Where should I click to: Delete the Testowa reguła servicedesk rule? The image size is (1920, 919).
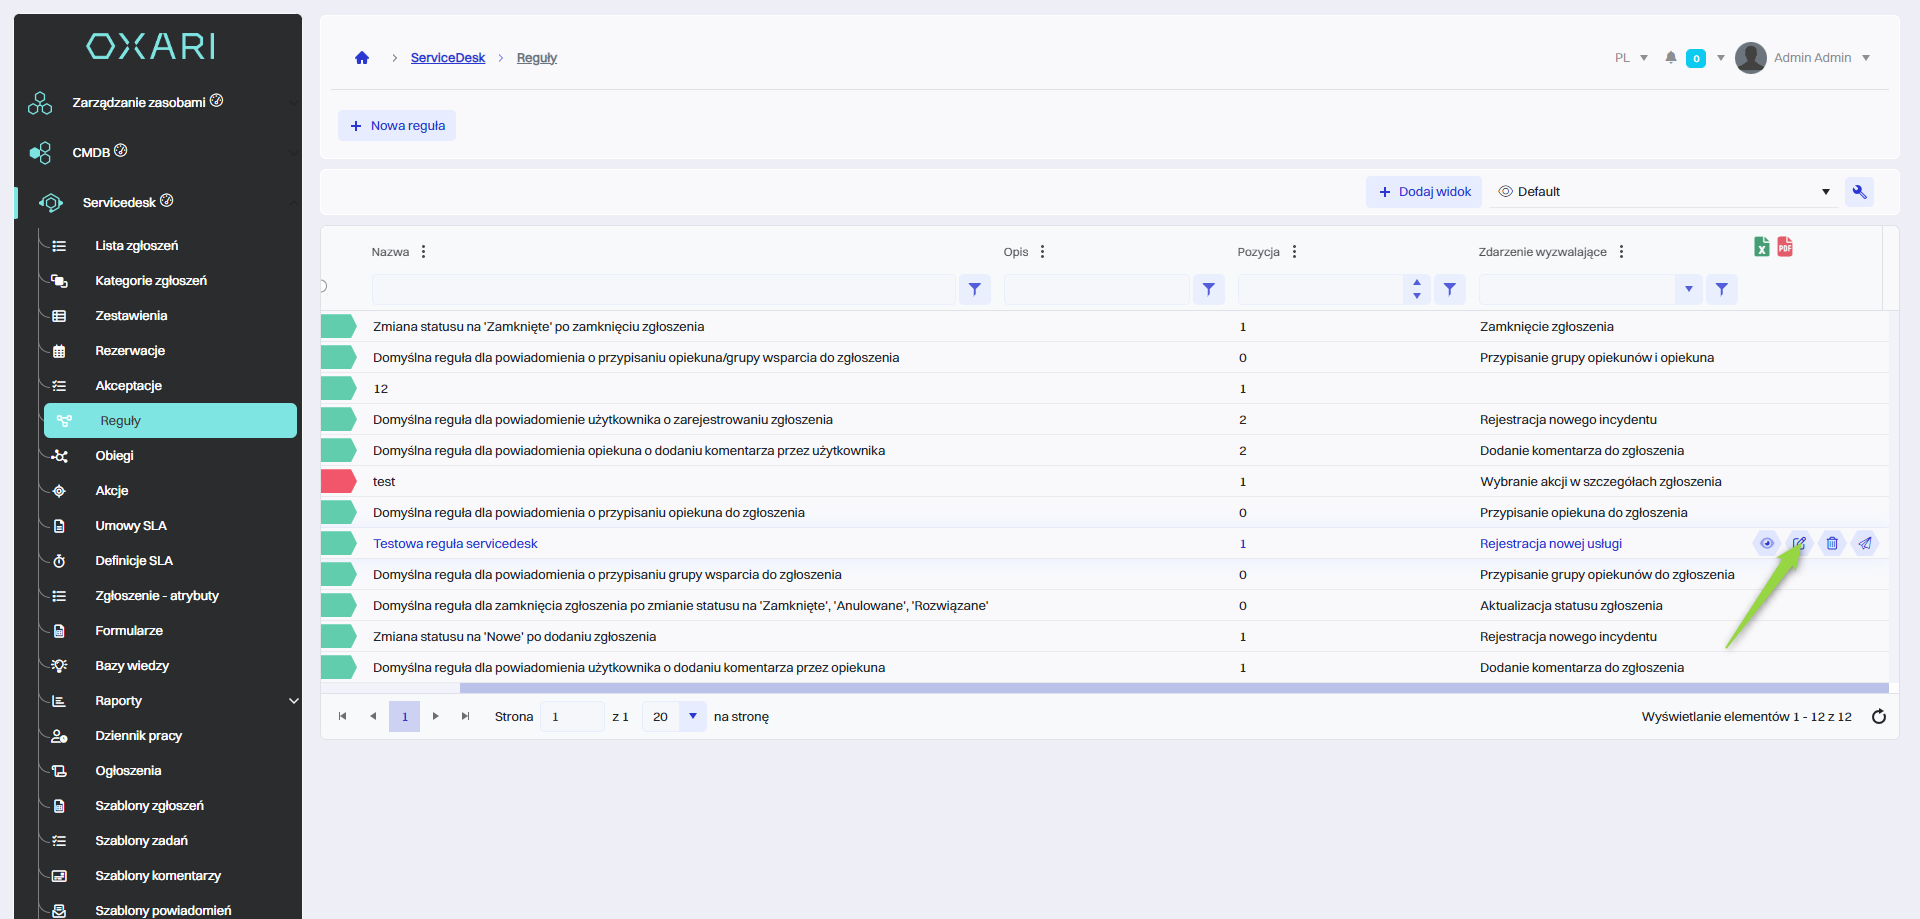coord(1832,543)
